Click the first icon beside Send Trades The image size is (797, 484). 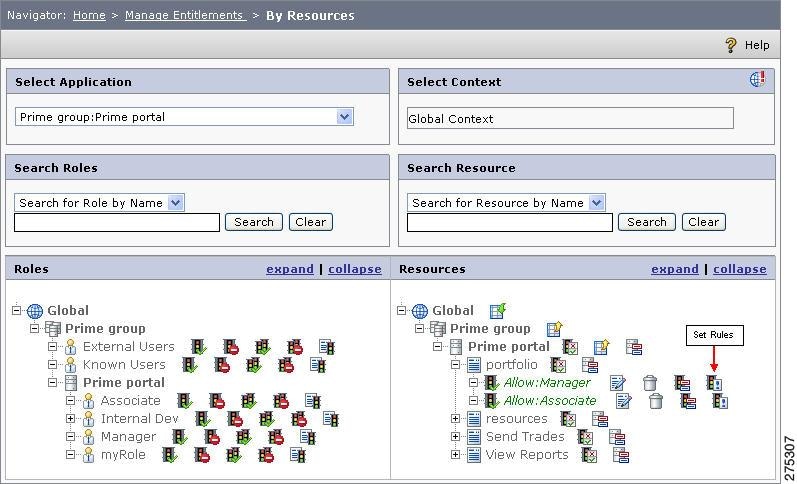pyautogui.click(x=585, y=437)
